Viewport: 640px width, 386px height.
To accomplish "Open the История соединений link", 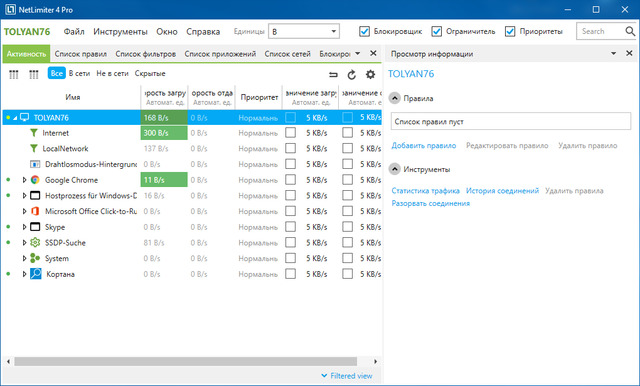I will pos(502,191).
